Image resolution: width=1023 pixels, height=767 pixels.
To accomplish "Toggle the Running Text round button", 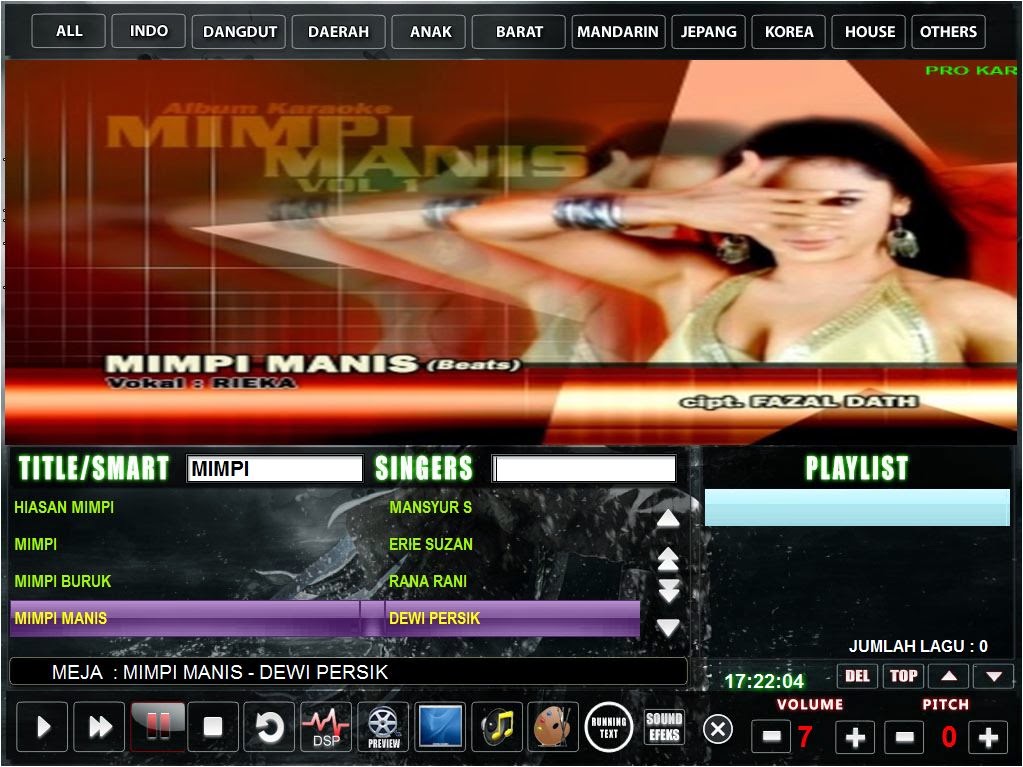I will [609, 727].
